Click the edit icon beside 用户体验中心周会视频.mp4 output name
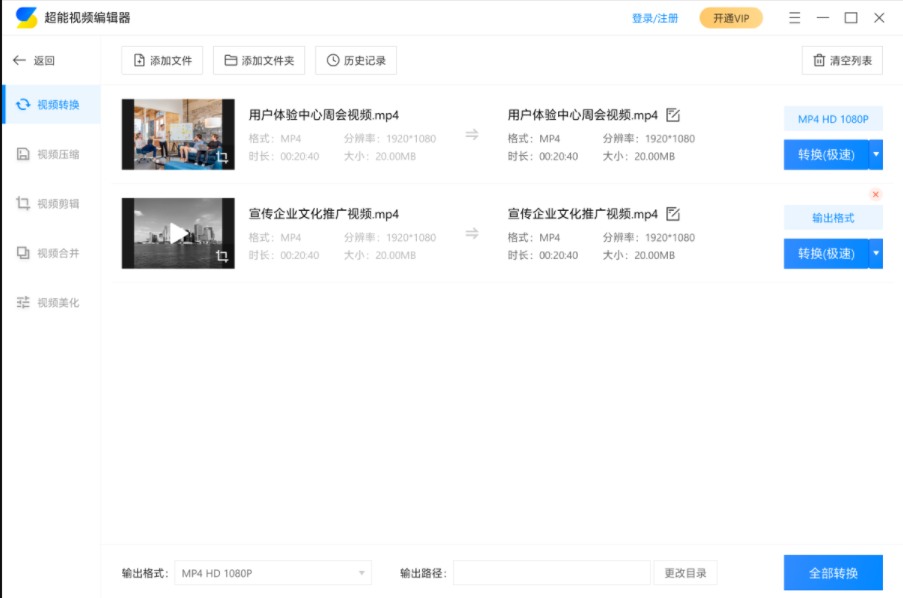The height and width of the screenshot is (598, 903). [673, 114]
